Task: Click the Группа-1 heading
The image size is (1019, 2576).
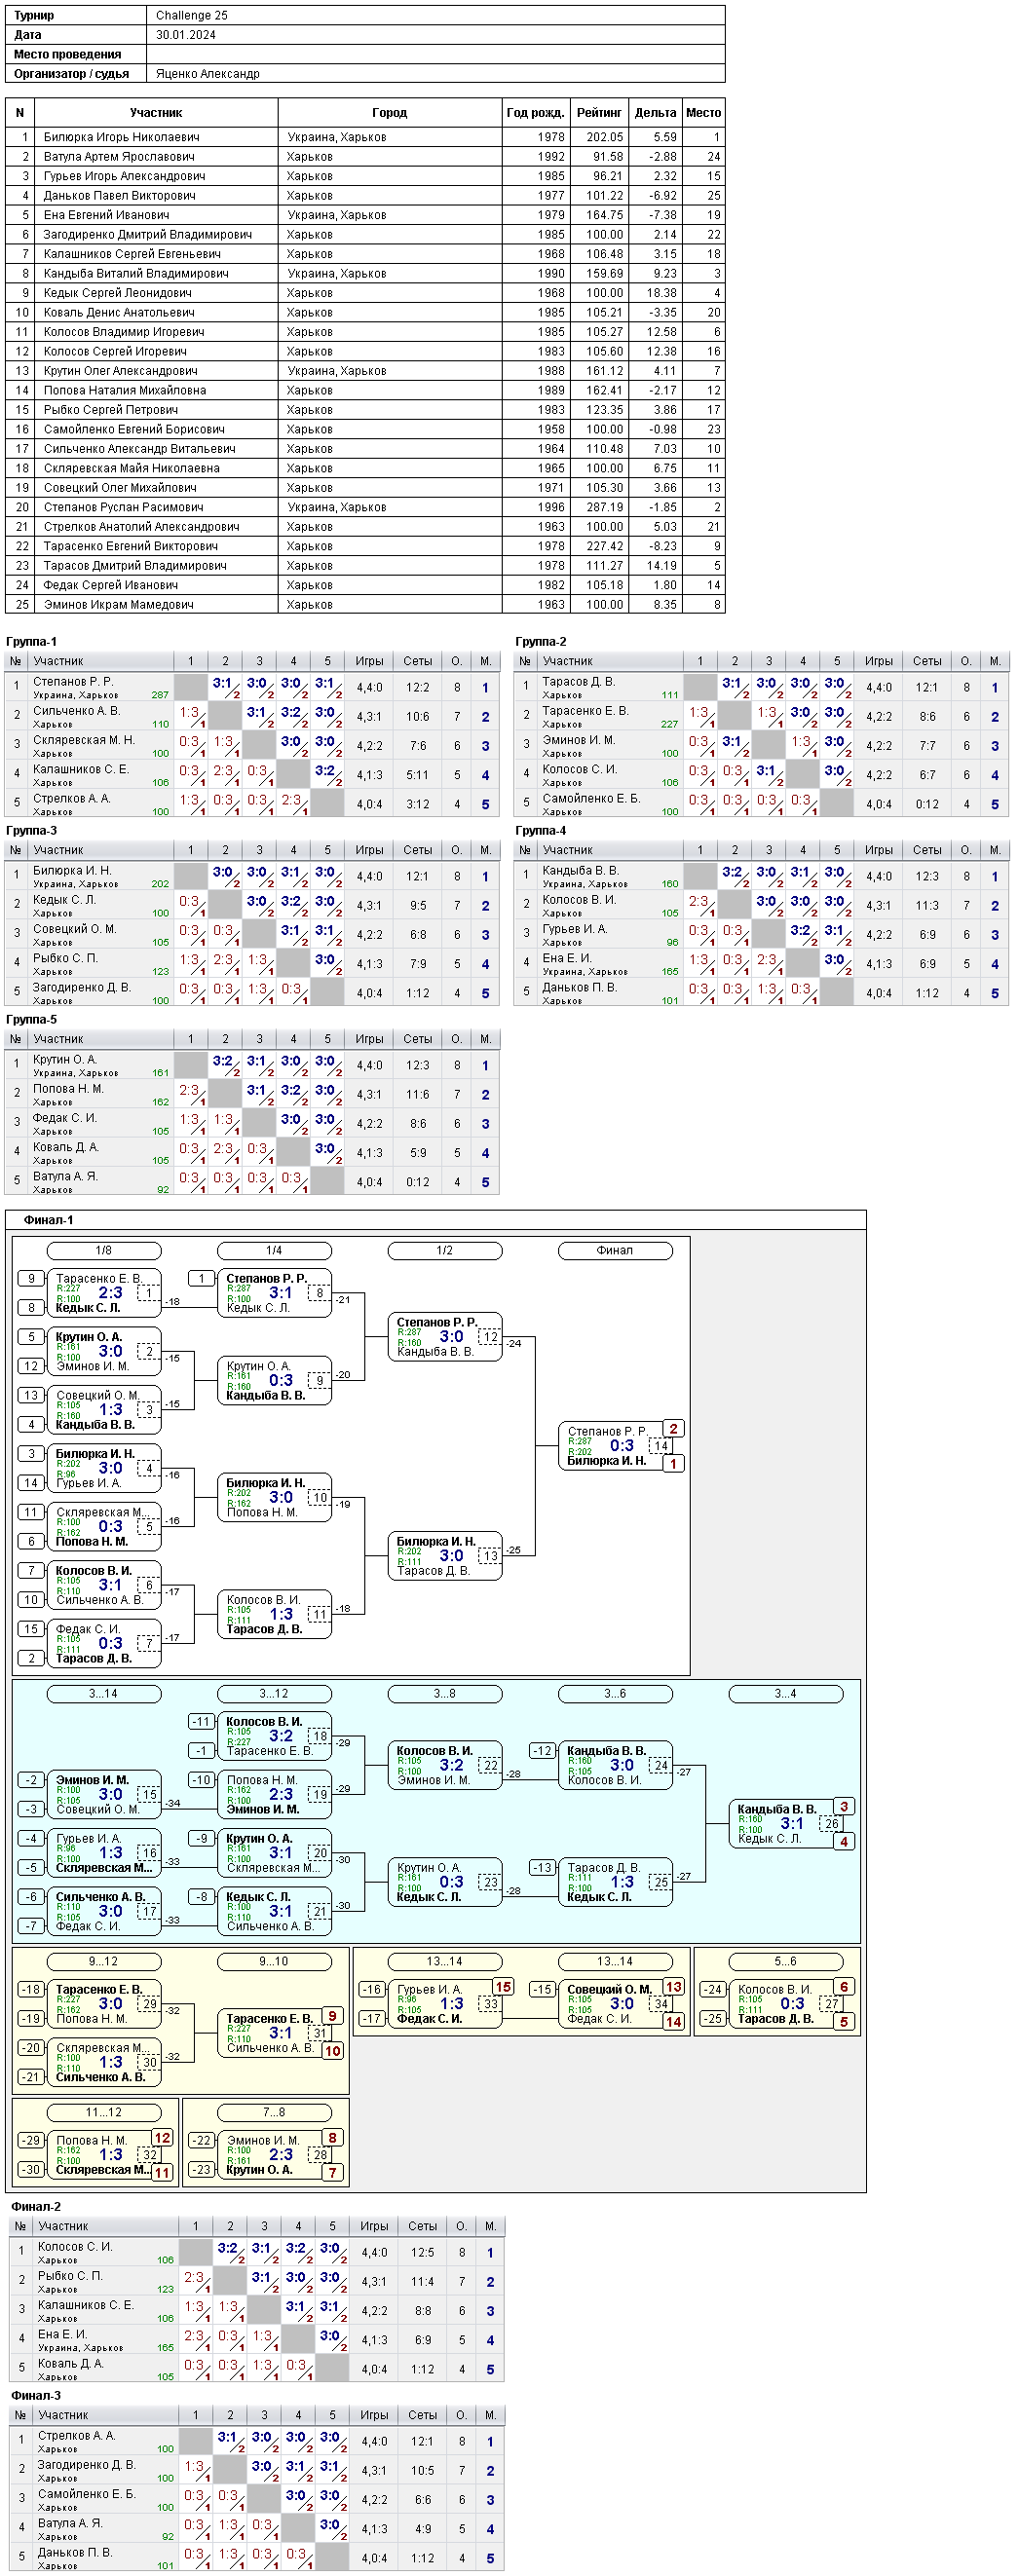Action: [x=32, y=642]
